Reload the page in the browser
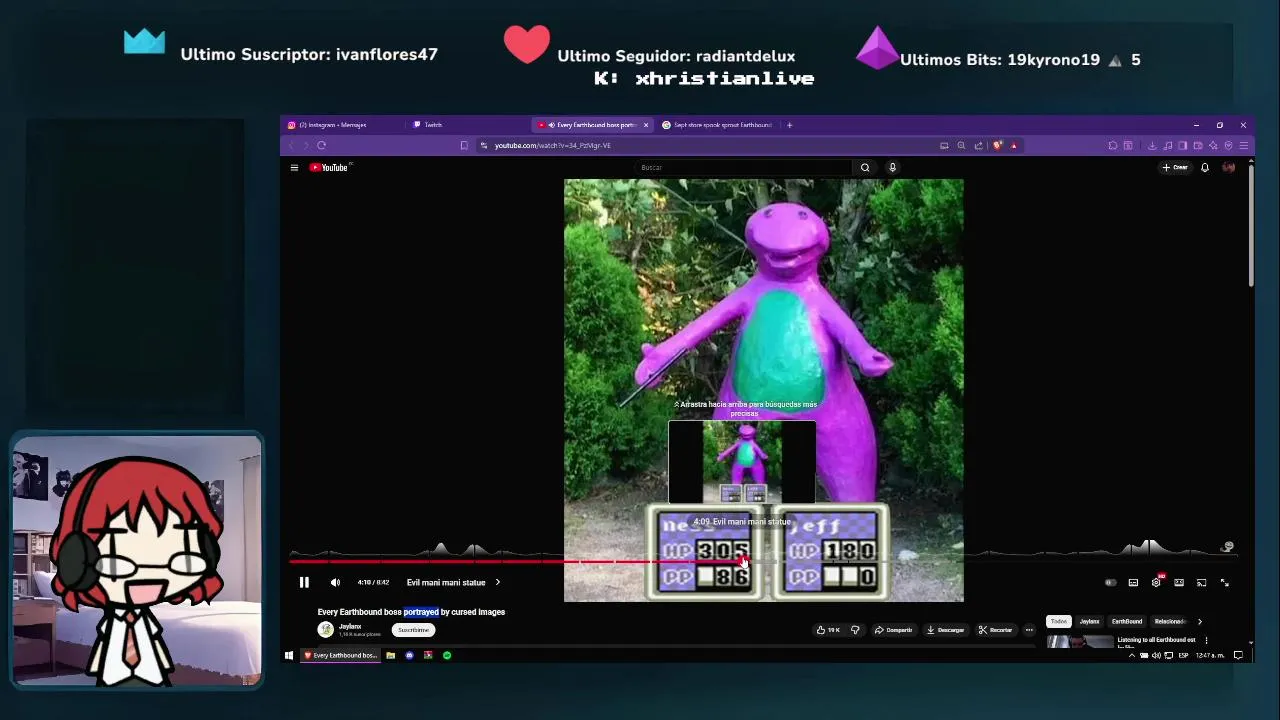 coord(321,145)
